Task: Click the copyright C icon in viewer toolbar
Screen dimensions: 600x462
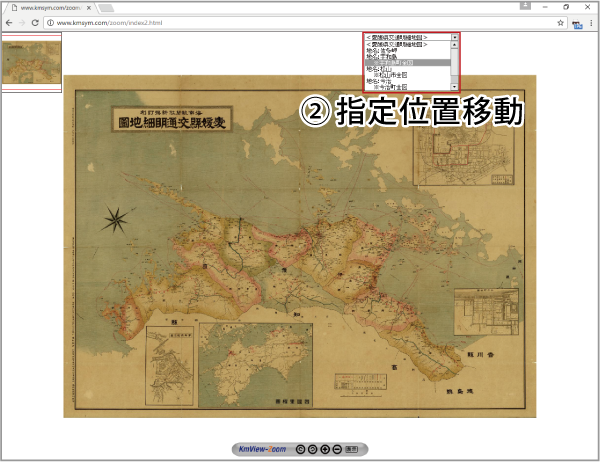Action: pyautogui.click(x=300, y=449)
